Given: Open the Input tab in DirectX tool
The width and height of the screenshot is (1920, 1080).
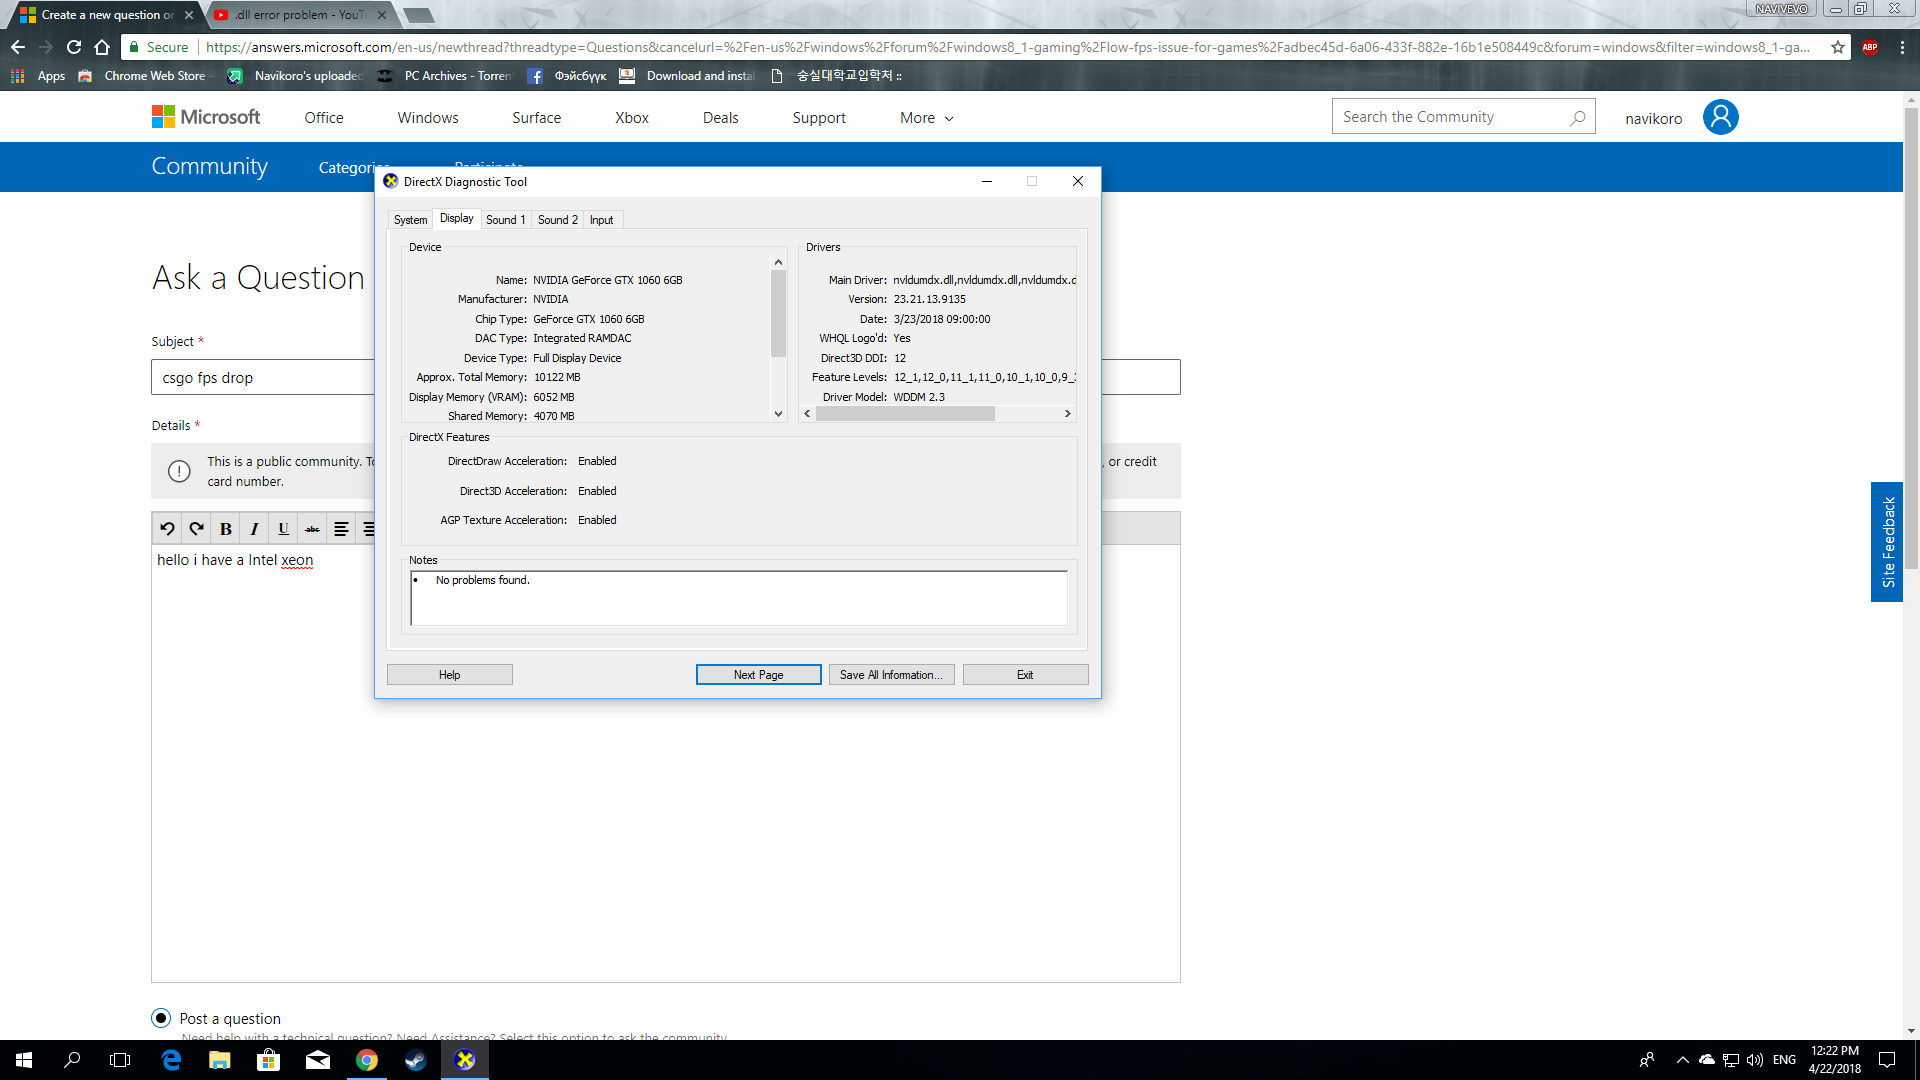Looking at the screenshot, I should click(601, 220).
